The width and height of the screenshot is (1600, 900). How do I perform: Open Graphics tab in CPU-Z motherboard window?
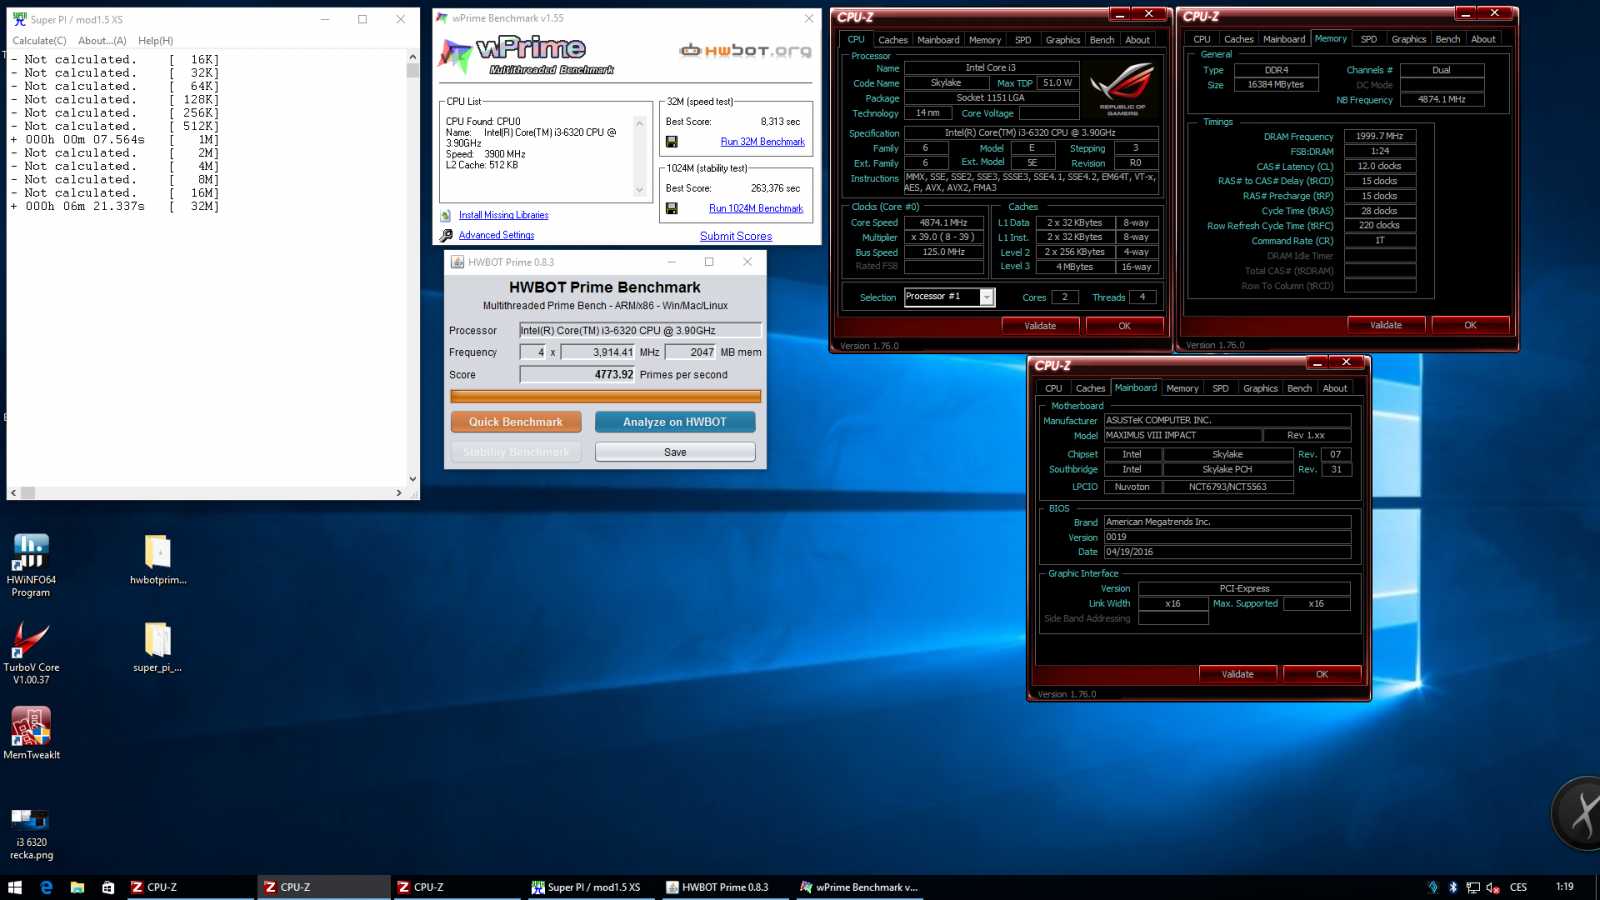coord(1260,388)
